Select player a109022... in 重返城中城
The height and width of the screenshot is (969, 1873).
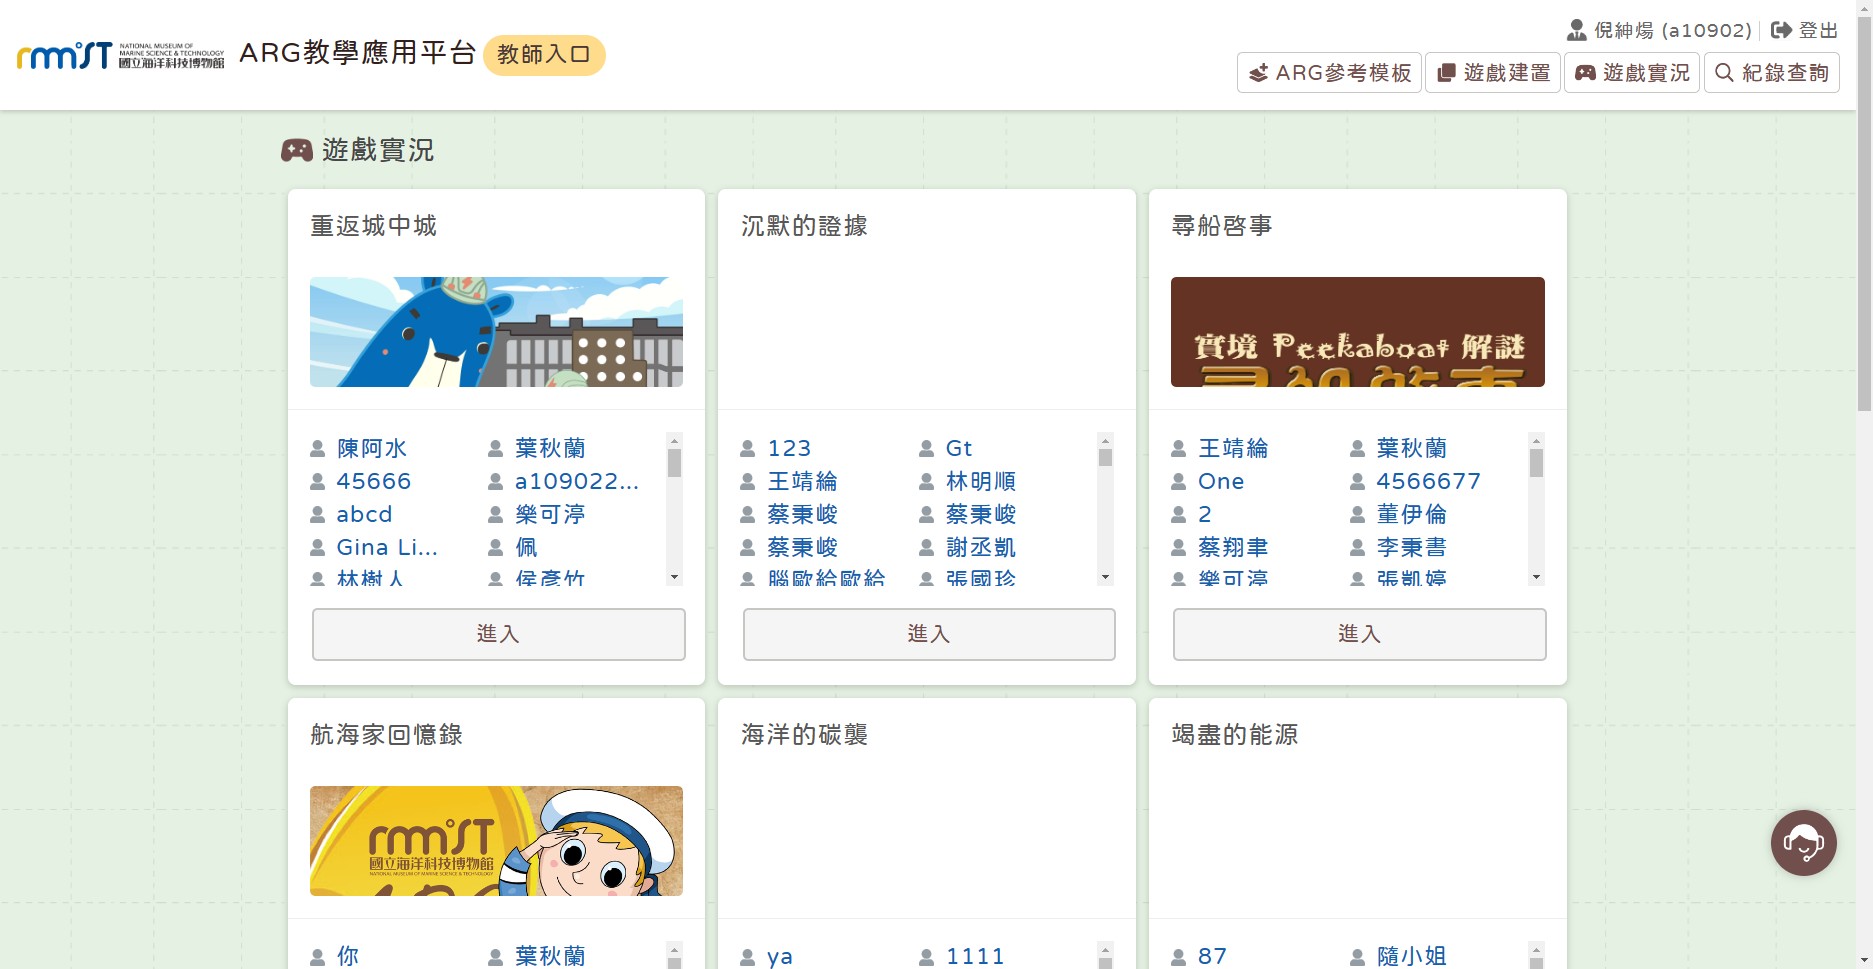(577, 482)
